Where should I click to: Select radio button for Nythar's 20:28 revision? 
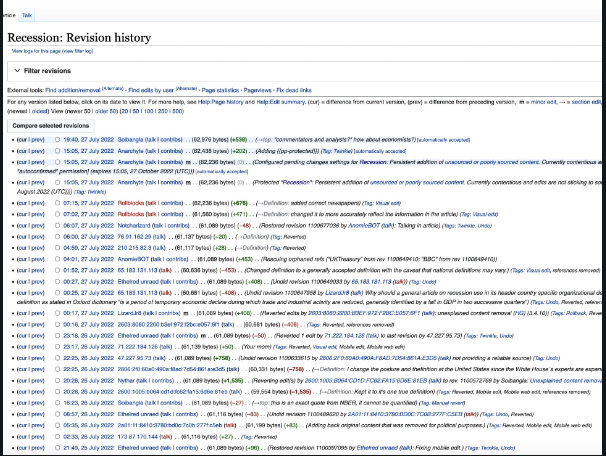[57, 381]
